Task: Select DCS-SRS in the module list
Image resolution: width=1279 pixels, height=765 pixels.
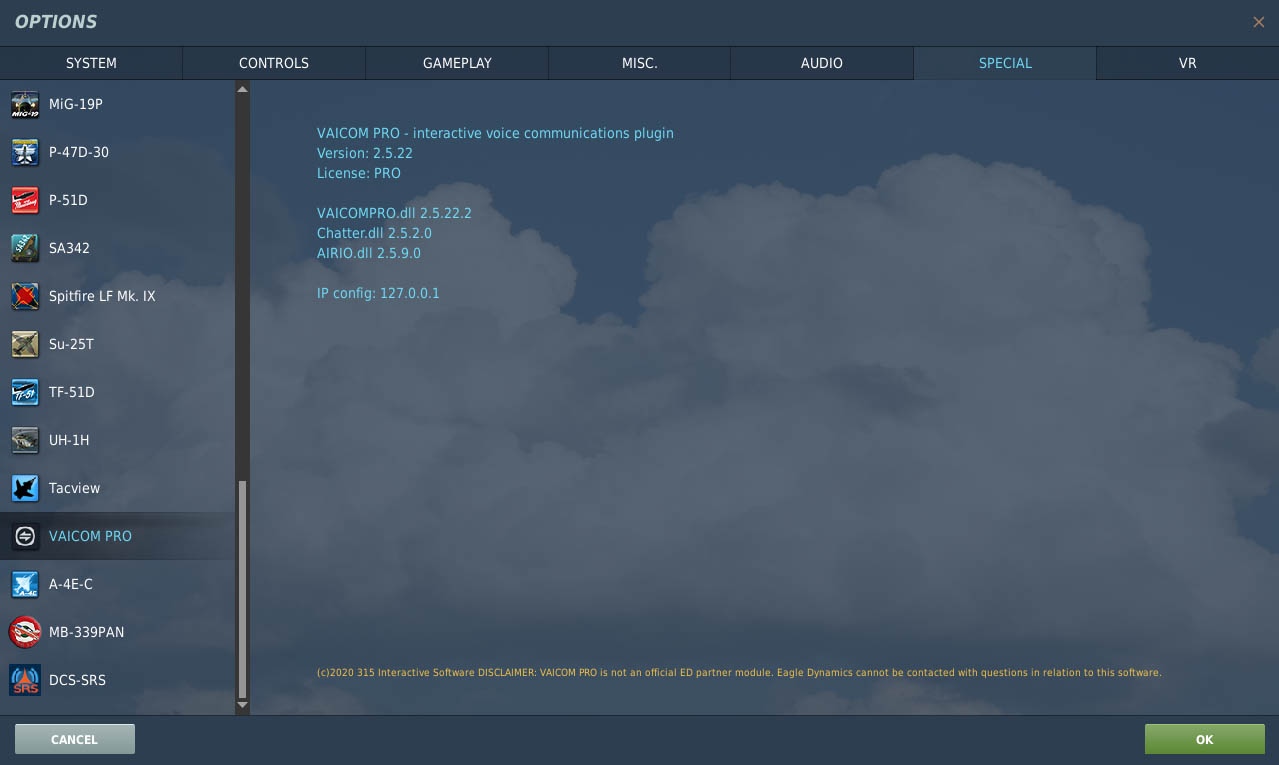Action: pyautogui.click(x=118, y=680)
